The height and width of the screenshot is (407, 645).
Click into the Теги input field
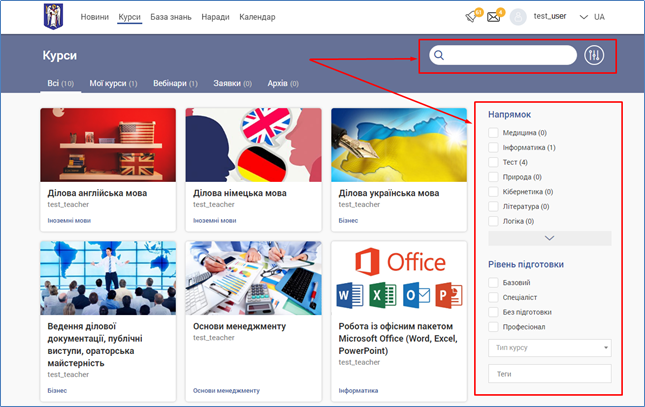pyautogui.click(x=549, y=374)
